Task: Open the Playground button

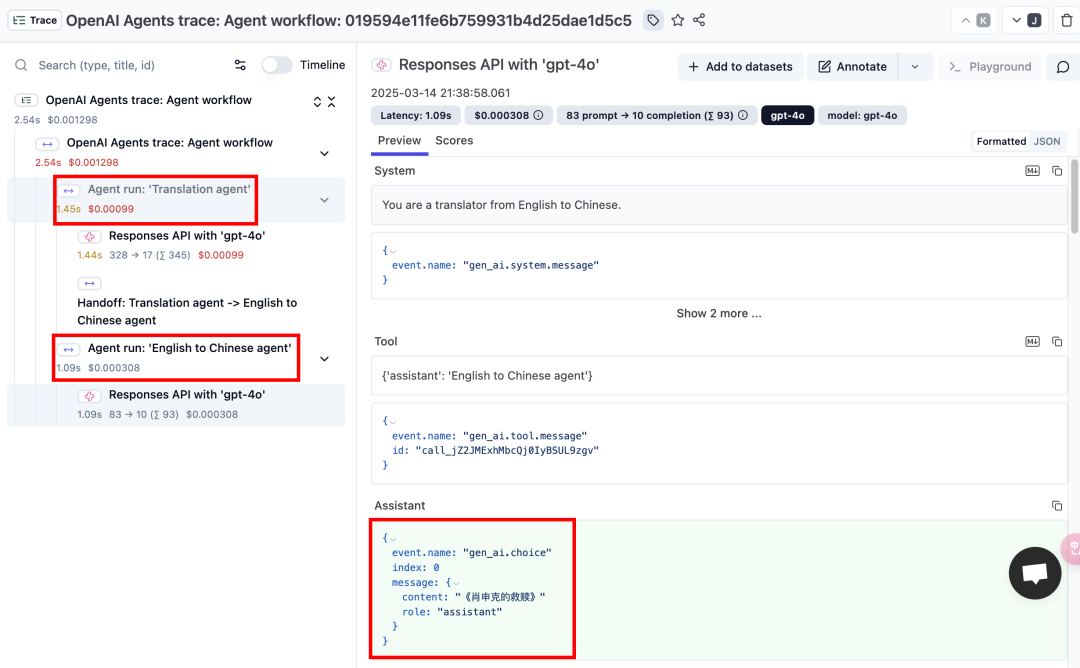Action: [990, 67]
